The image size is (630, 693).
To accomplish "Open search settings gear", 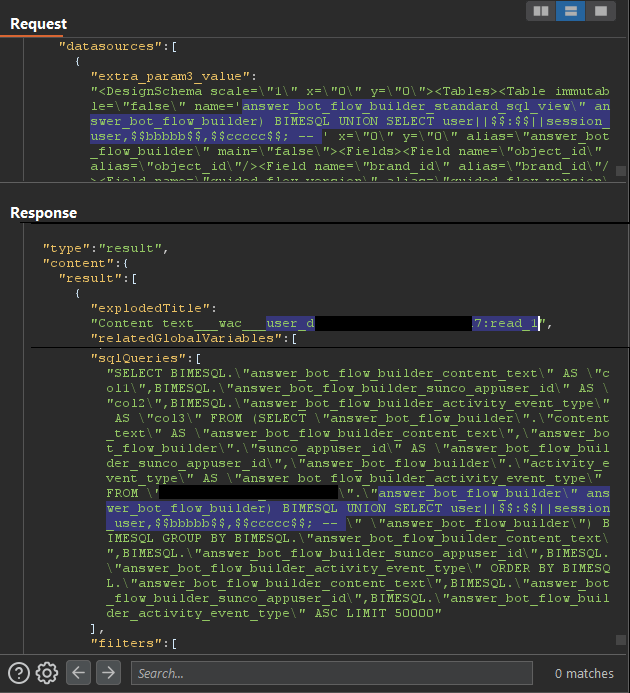I will click(x=46, y=673).
